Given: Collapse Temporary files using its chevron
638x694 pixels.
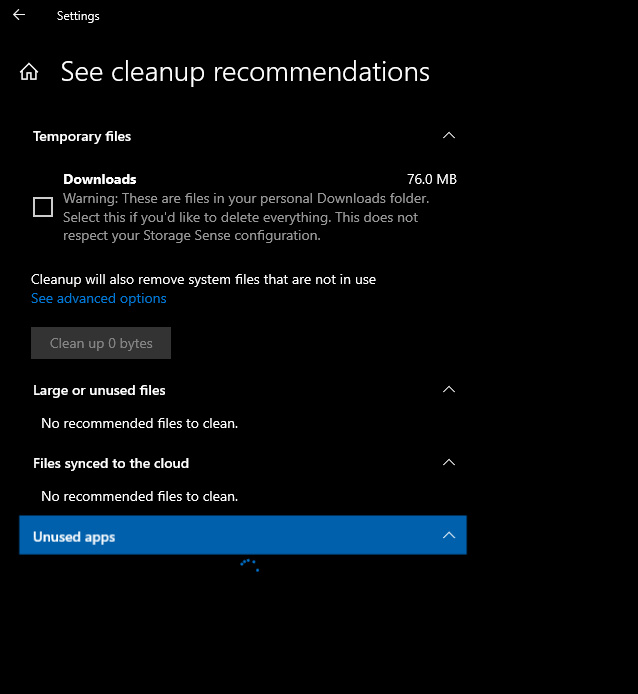Looking at the screenshot, I should click(x=449, y=136).
